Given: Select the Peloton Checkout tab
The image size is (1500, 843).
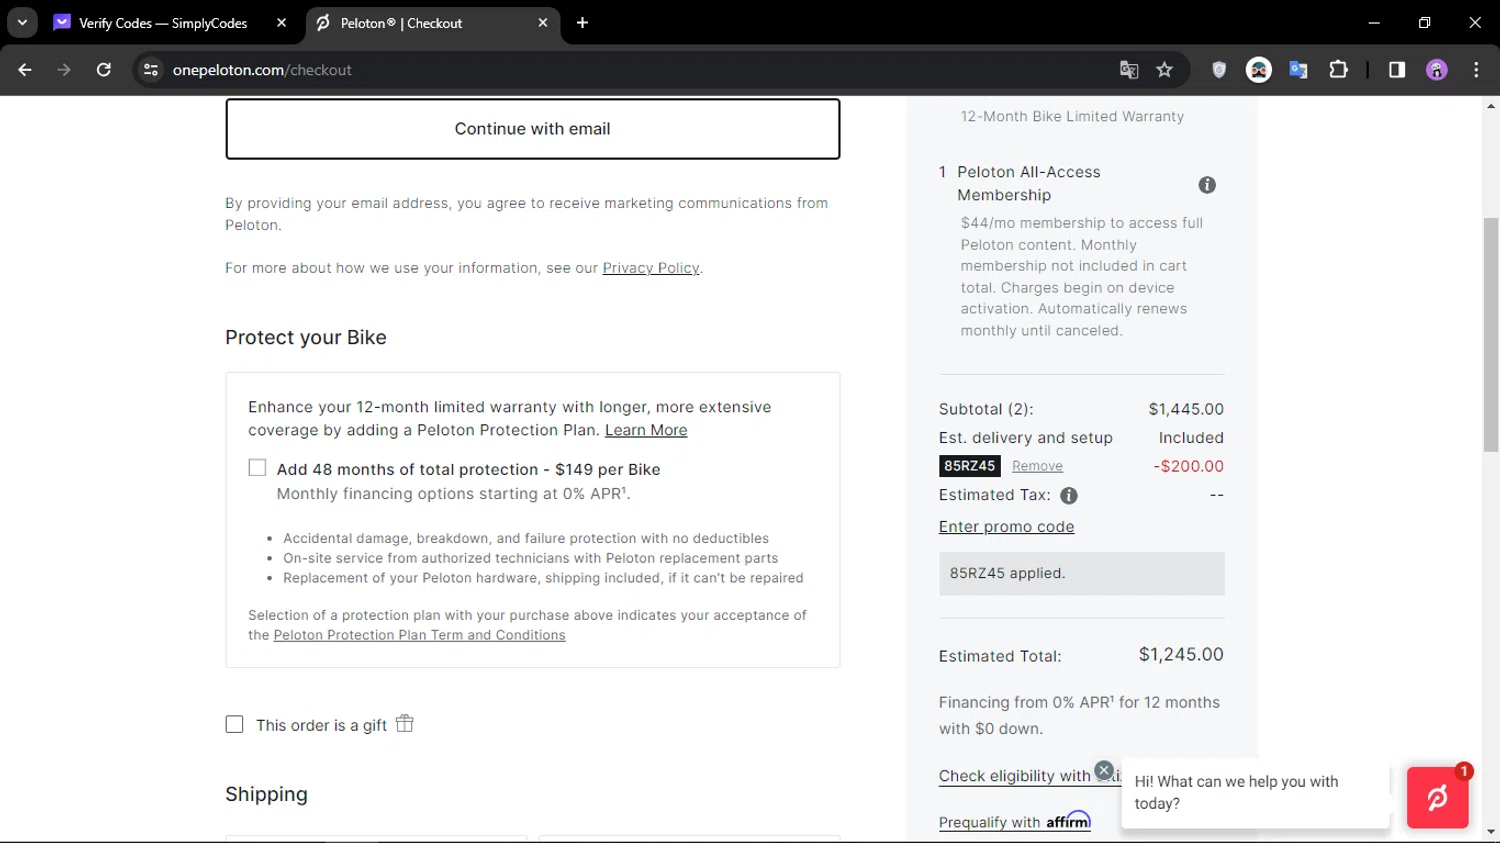Looking at the screenshot, I should point(401,23).
